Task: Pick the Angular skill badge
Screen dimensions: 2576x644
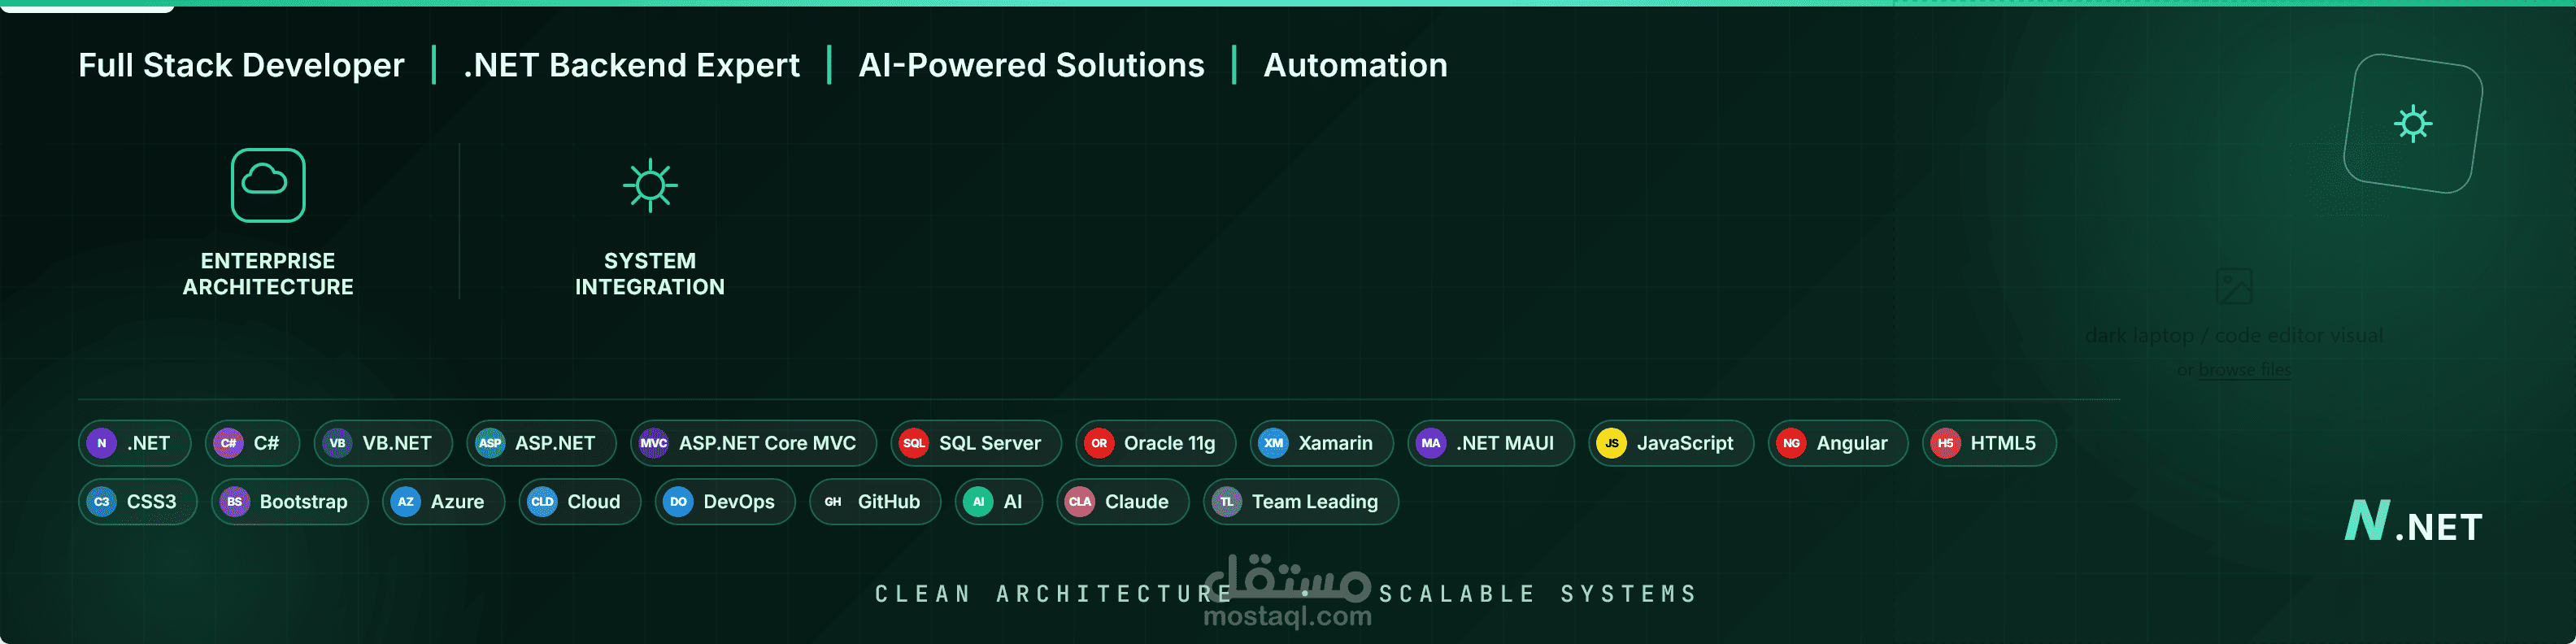Action: (1838, 443)
